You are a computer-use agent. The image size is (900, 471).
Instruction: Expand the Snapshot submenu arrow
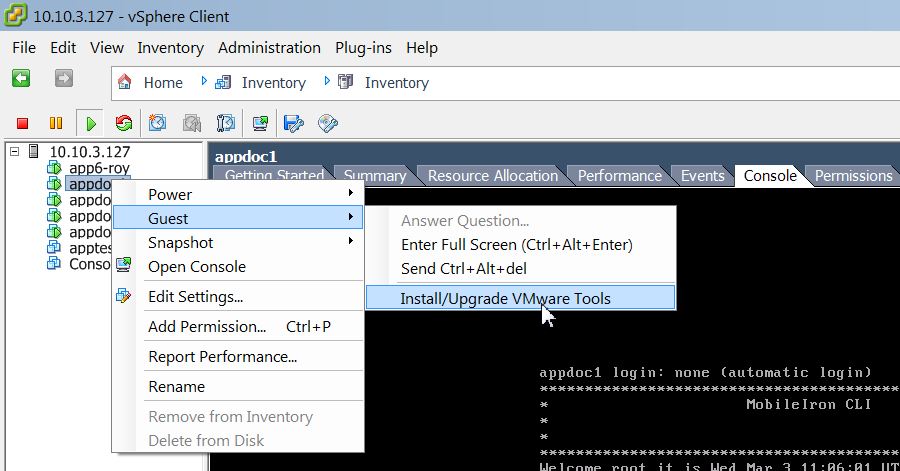pyautogui.click(x=350, y=241)
